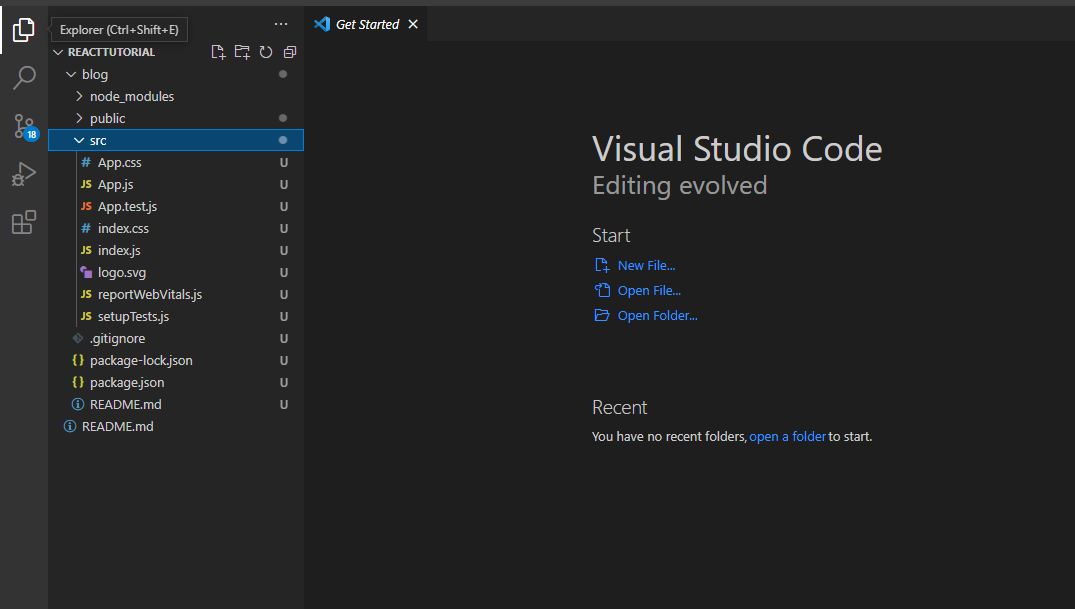The image size is (1075, 609).
Task: Click the New File icon in the Explorer header
Action: point(218,52)
